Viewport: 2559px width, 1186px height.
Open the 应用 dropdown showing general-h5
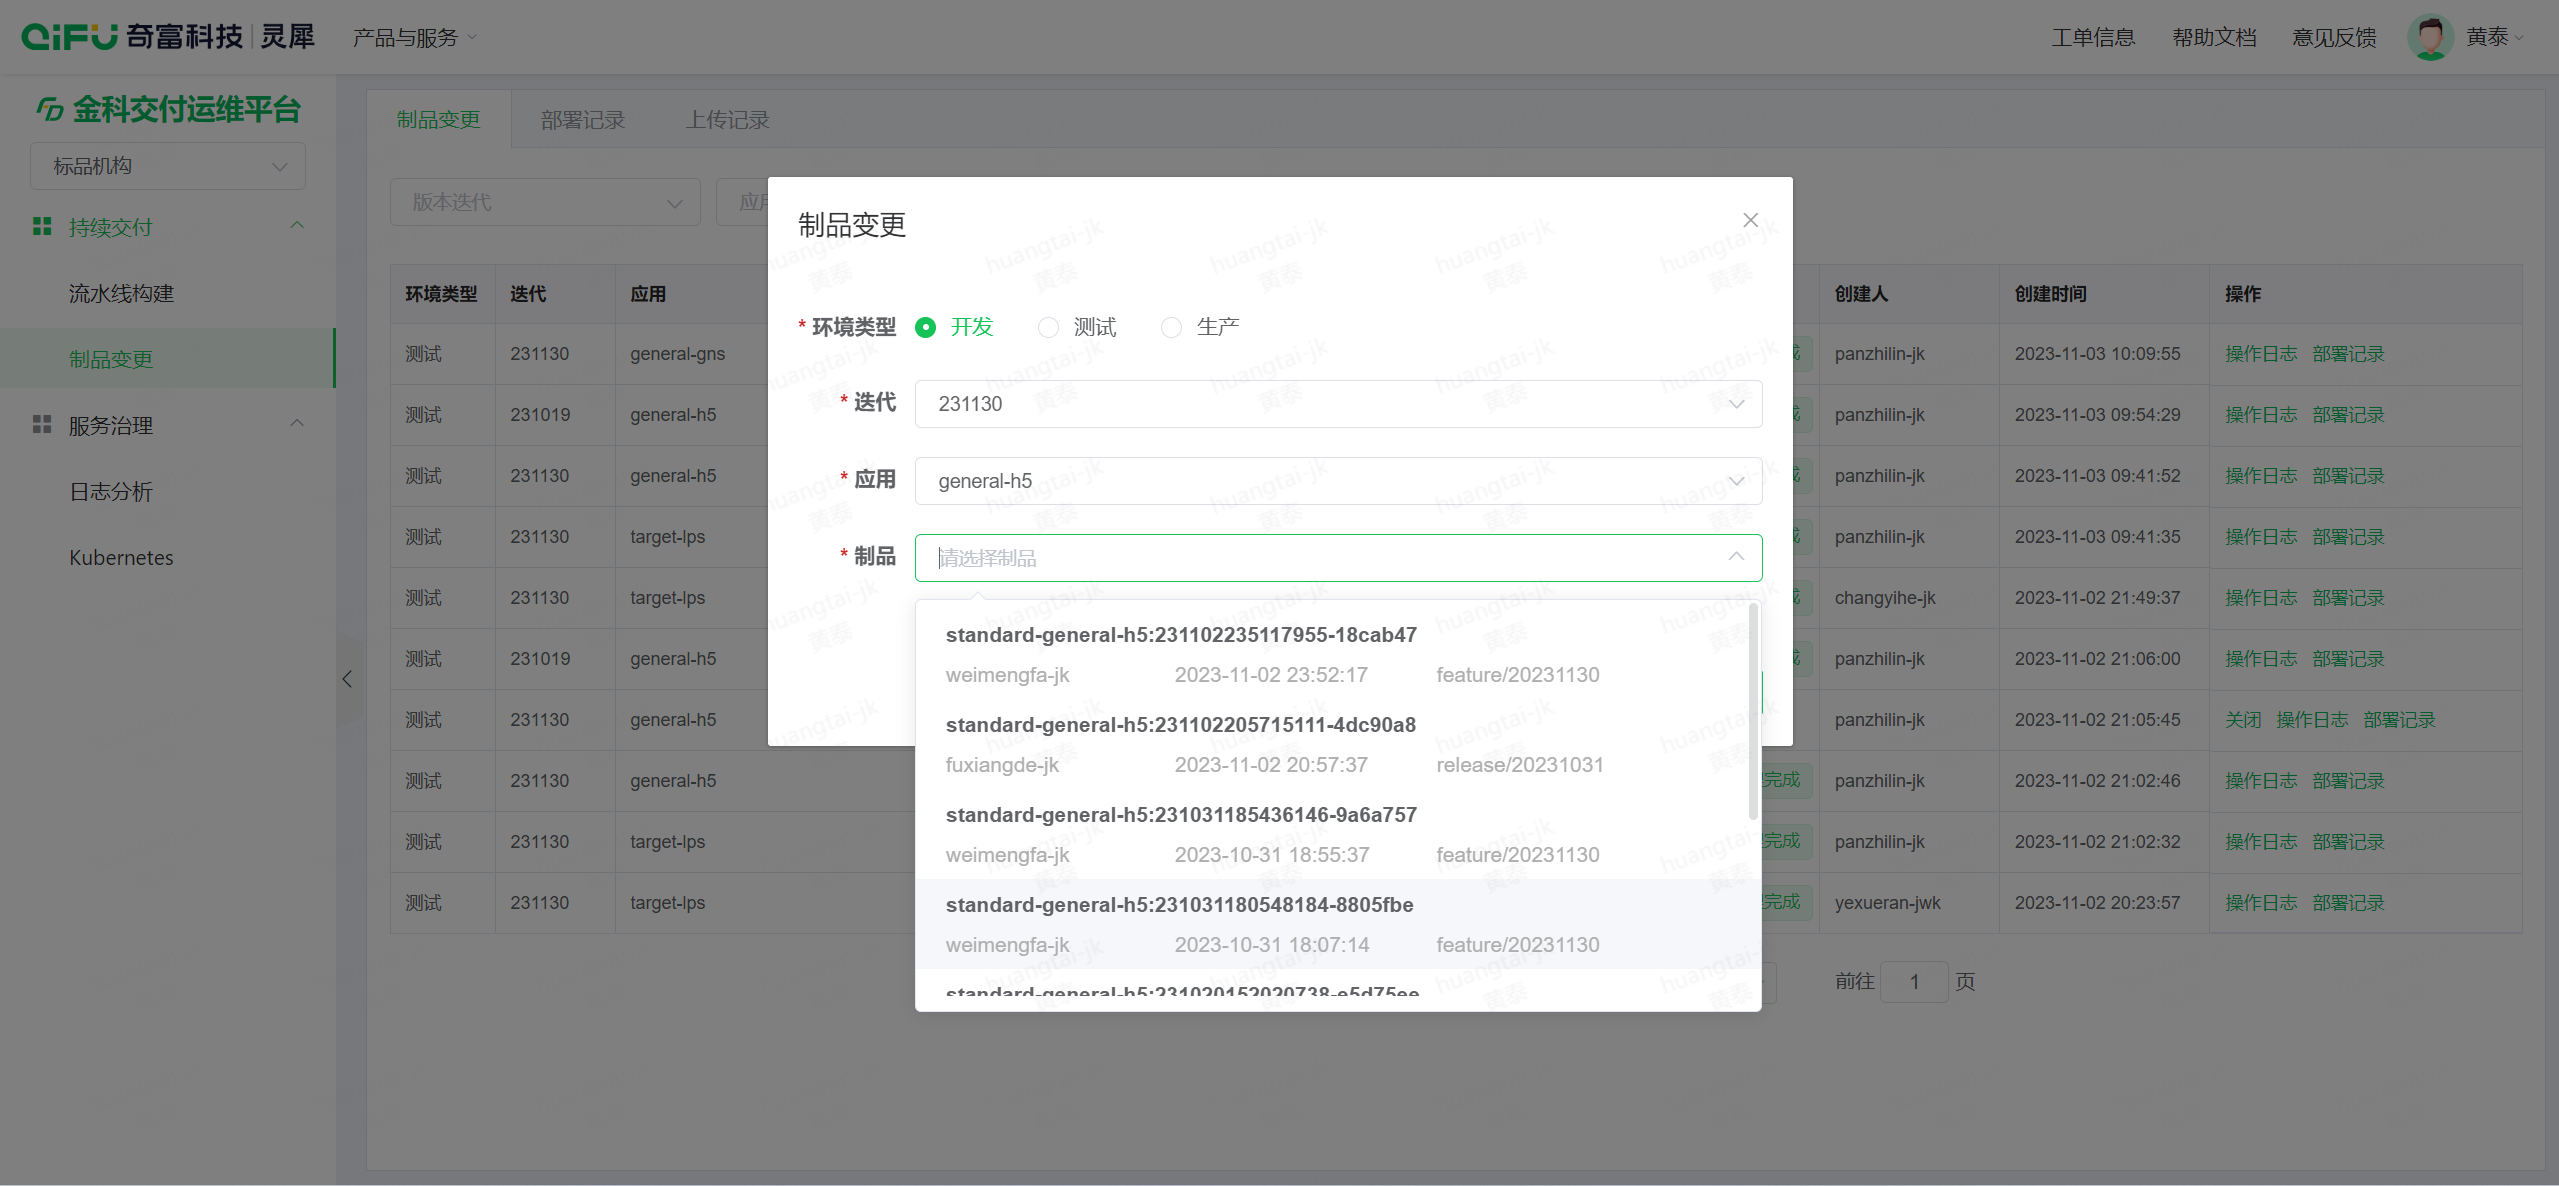point(1337,481)
